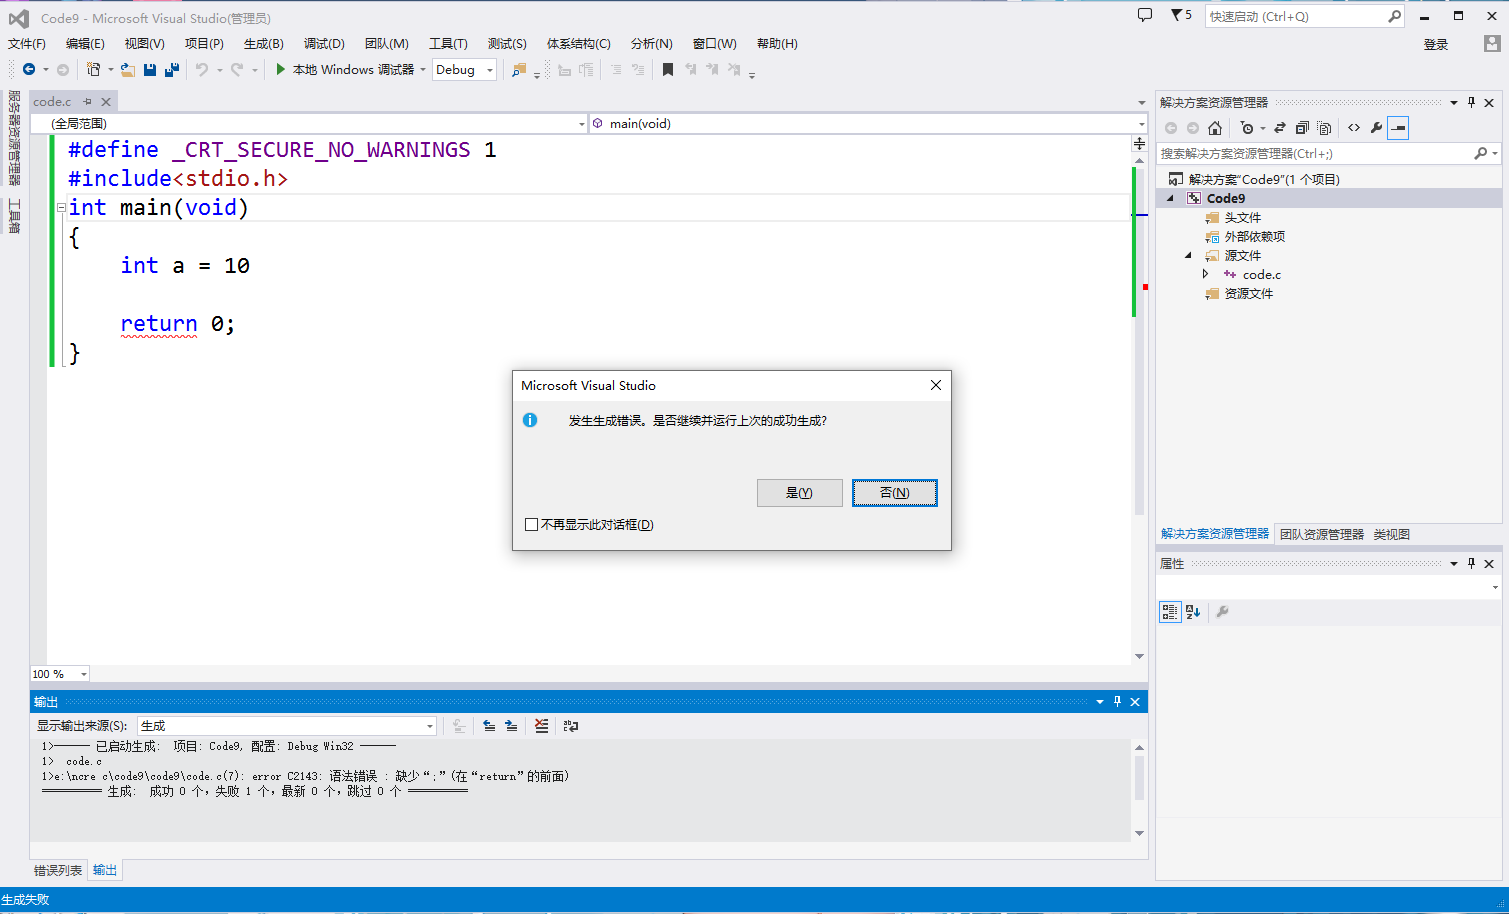Click the navigate backward arrow in toolbar
Viewport: 1509px width, 914px height.
point(29,70)
